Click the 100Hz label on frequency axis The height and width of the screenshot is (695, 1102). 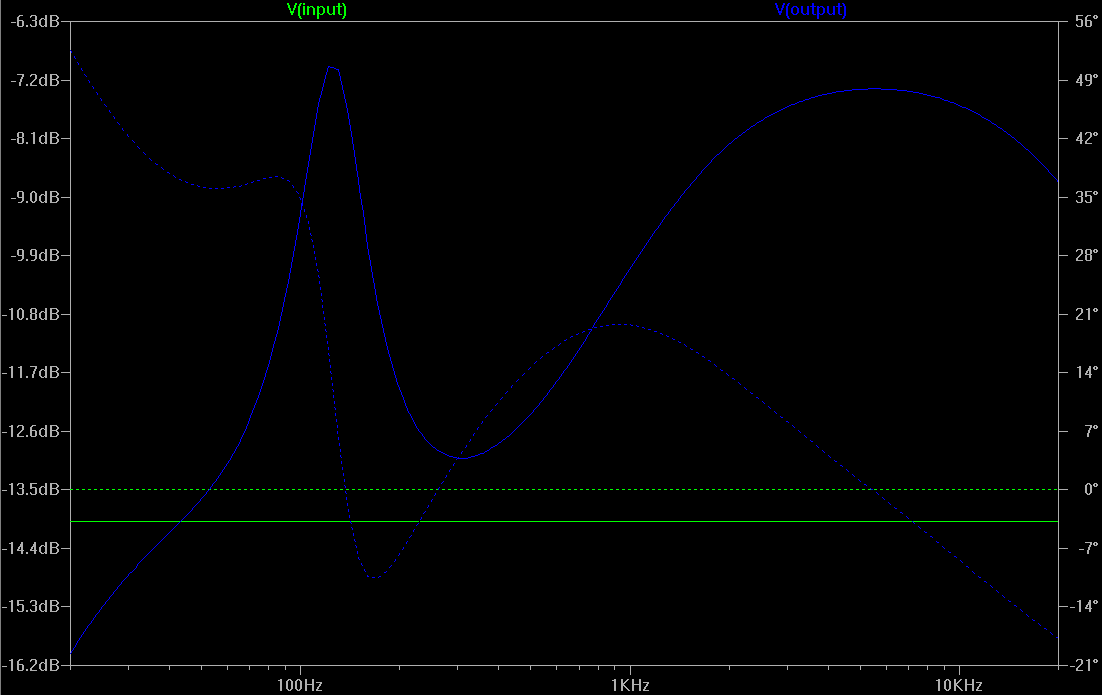coord(301,685)
